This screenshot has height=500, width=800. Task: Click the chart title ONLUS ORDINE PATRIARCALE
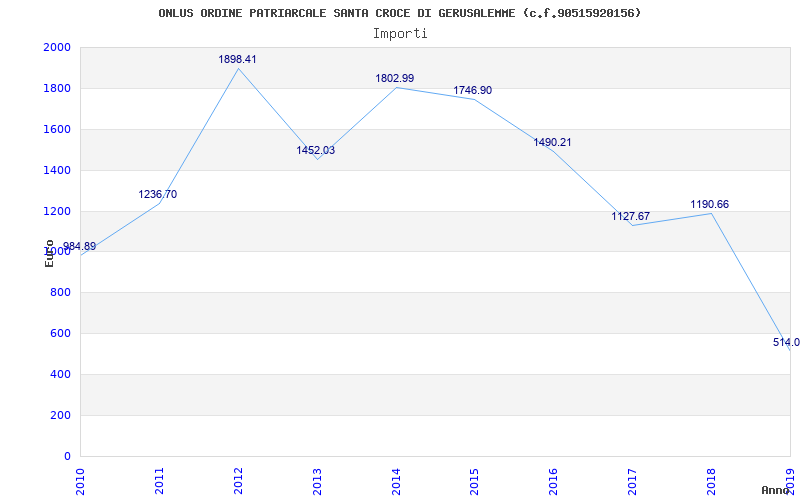click(x=399, y=13)
